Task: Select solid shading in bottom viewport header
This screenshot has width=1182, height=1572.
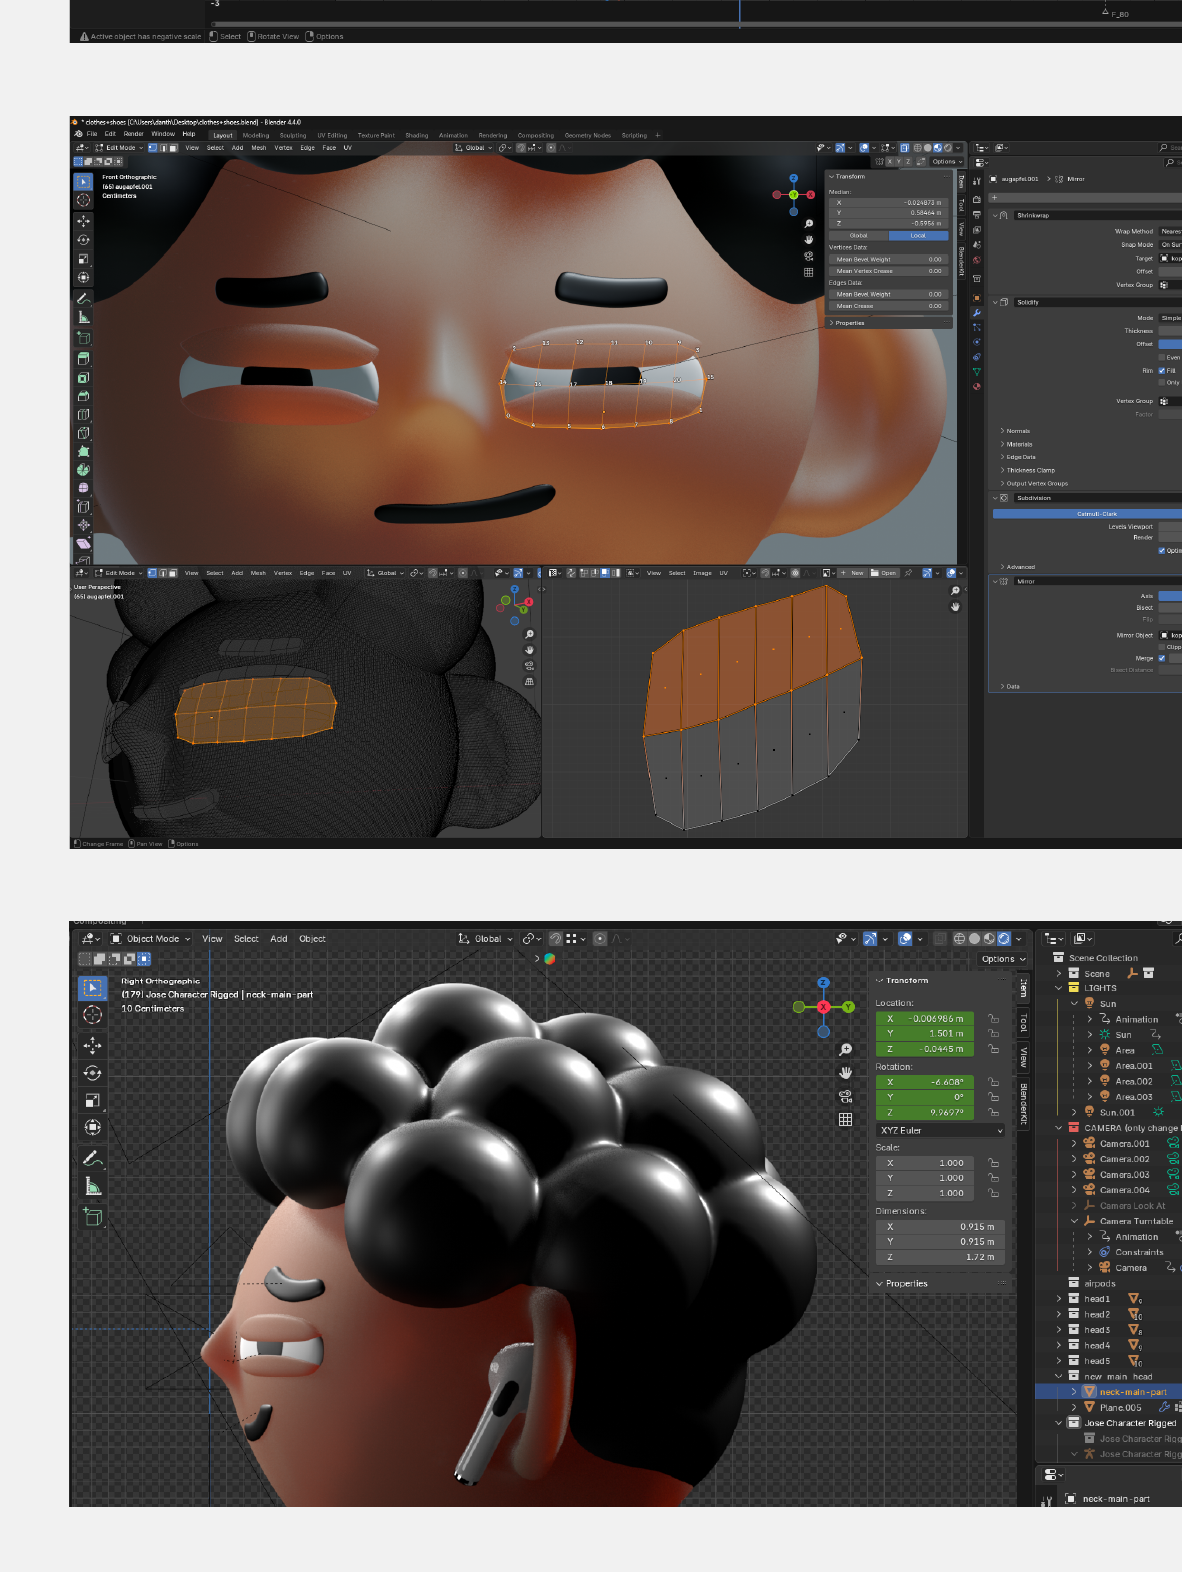Action: tap(974, 939)
